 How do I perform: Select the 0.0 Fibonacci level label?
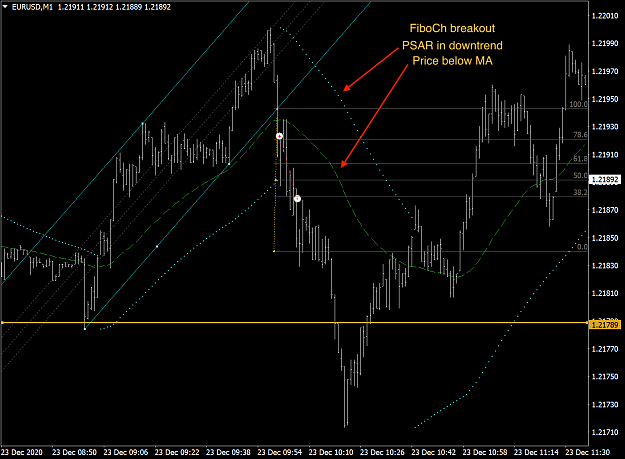[582, 247]
